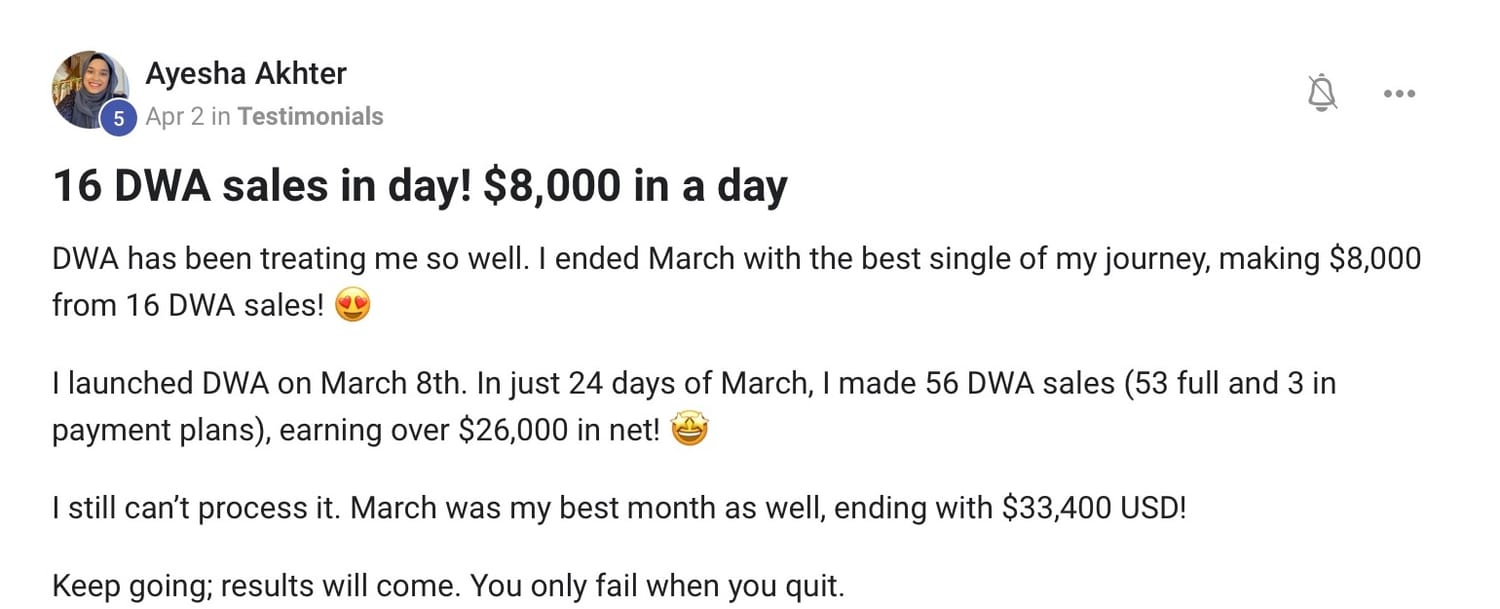
Task: Open Ayesha Akhter's profile photo
Action: pos(91,89)
